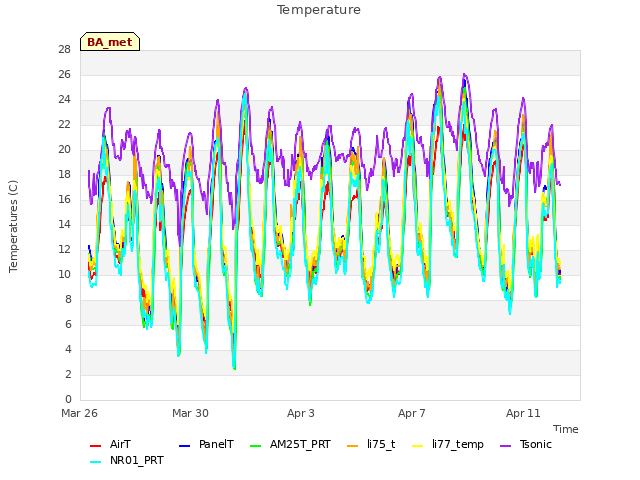The width and height of the screenshot is (640, 480).
Task: Click the 20 y-axis tick value
Action: [65, 150]
